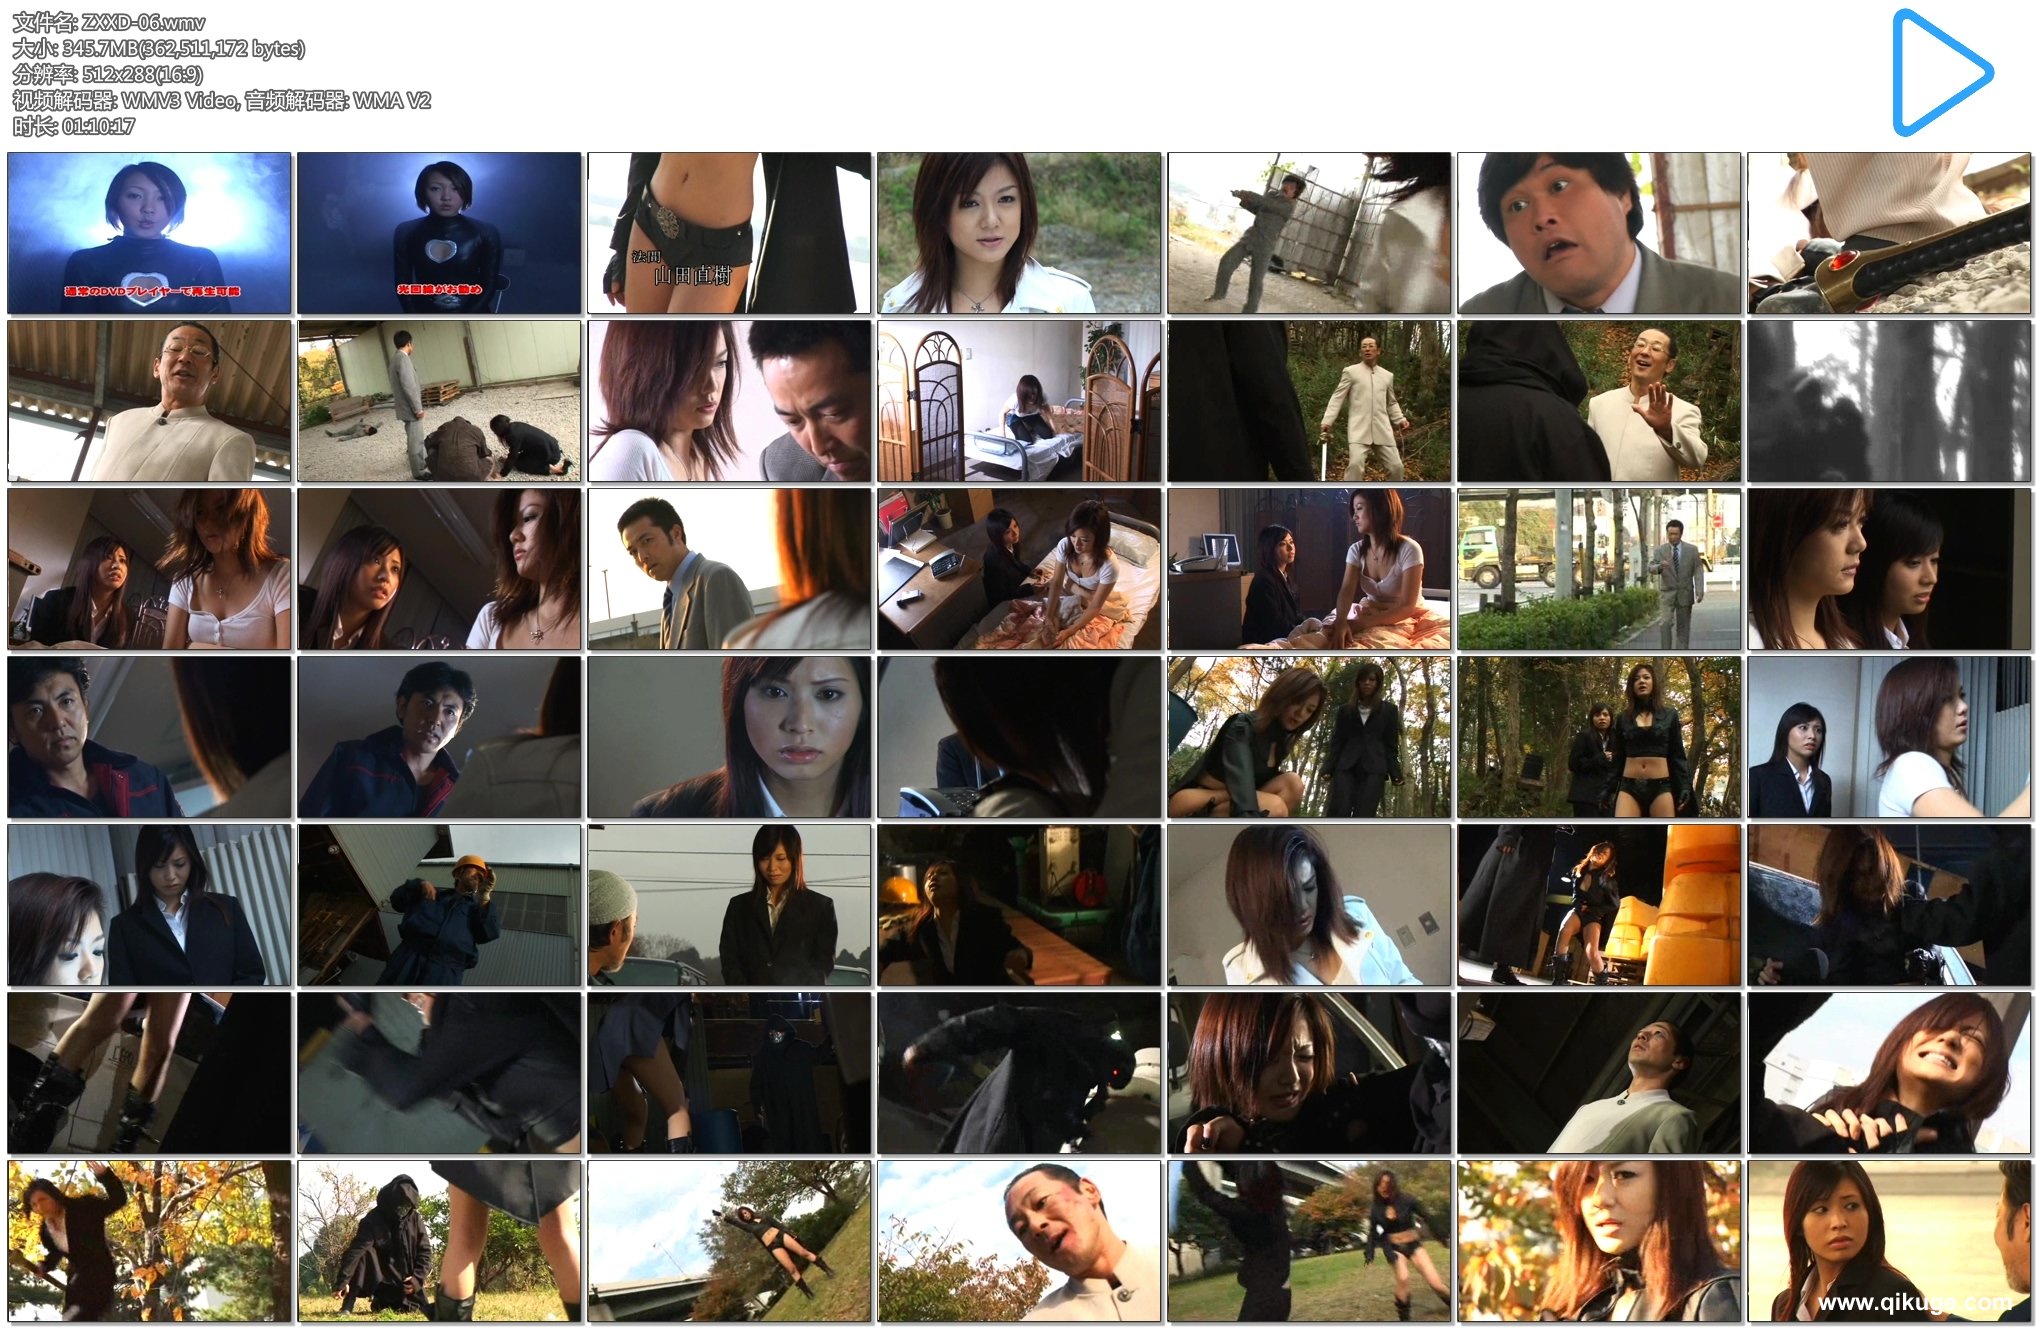Screen dimensions: 2038x1330
Task: Click the worker in orange hard hat thumbnail
Action: point(439,905)
